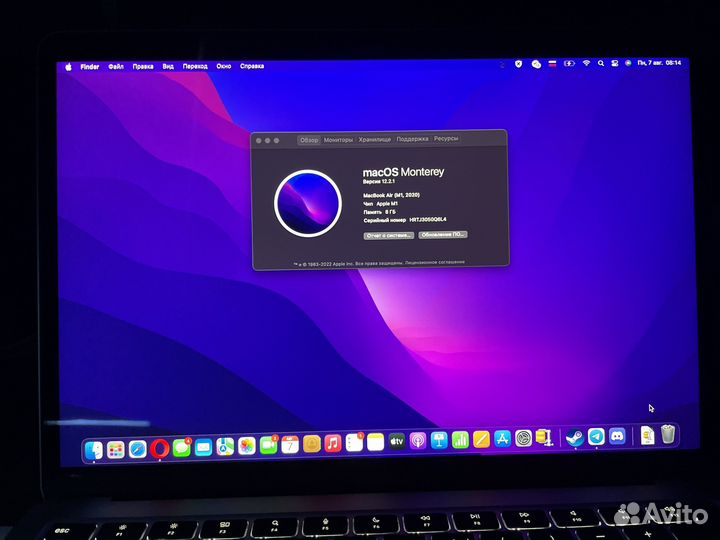Switch to the Хранилище tab
The height and width of the screenshot is (540, 720).
click(375, 139)
